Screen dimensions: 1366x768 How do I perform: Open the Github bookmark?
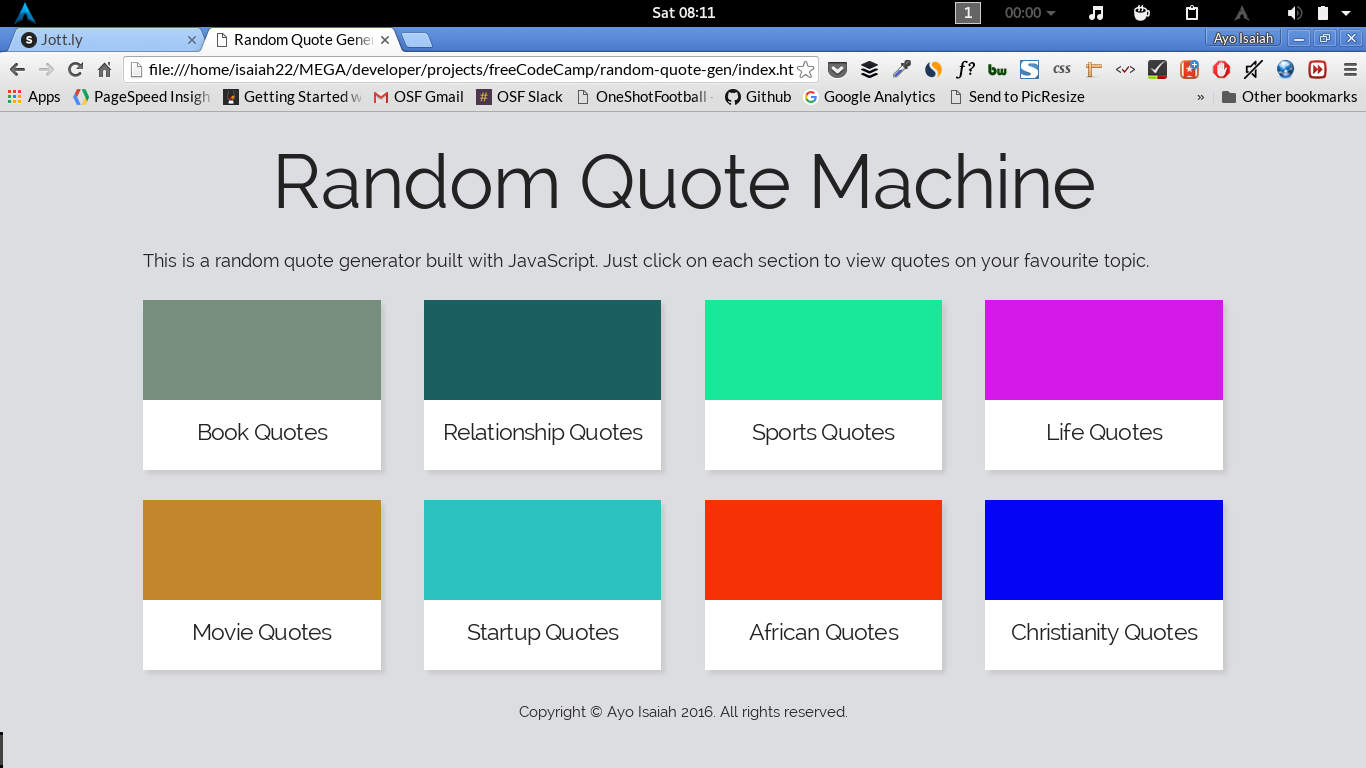pyautogui.click(x=758, y=97)
